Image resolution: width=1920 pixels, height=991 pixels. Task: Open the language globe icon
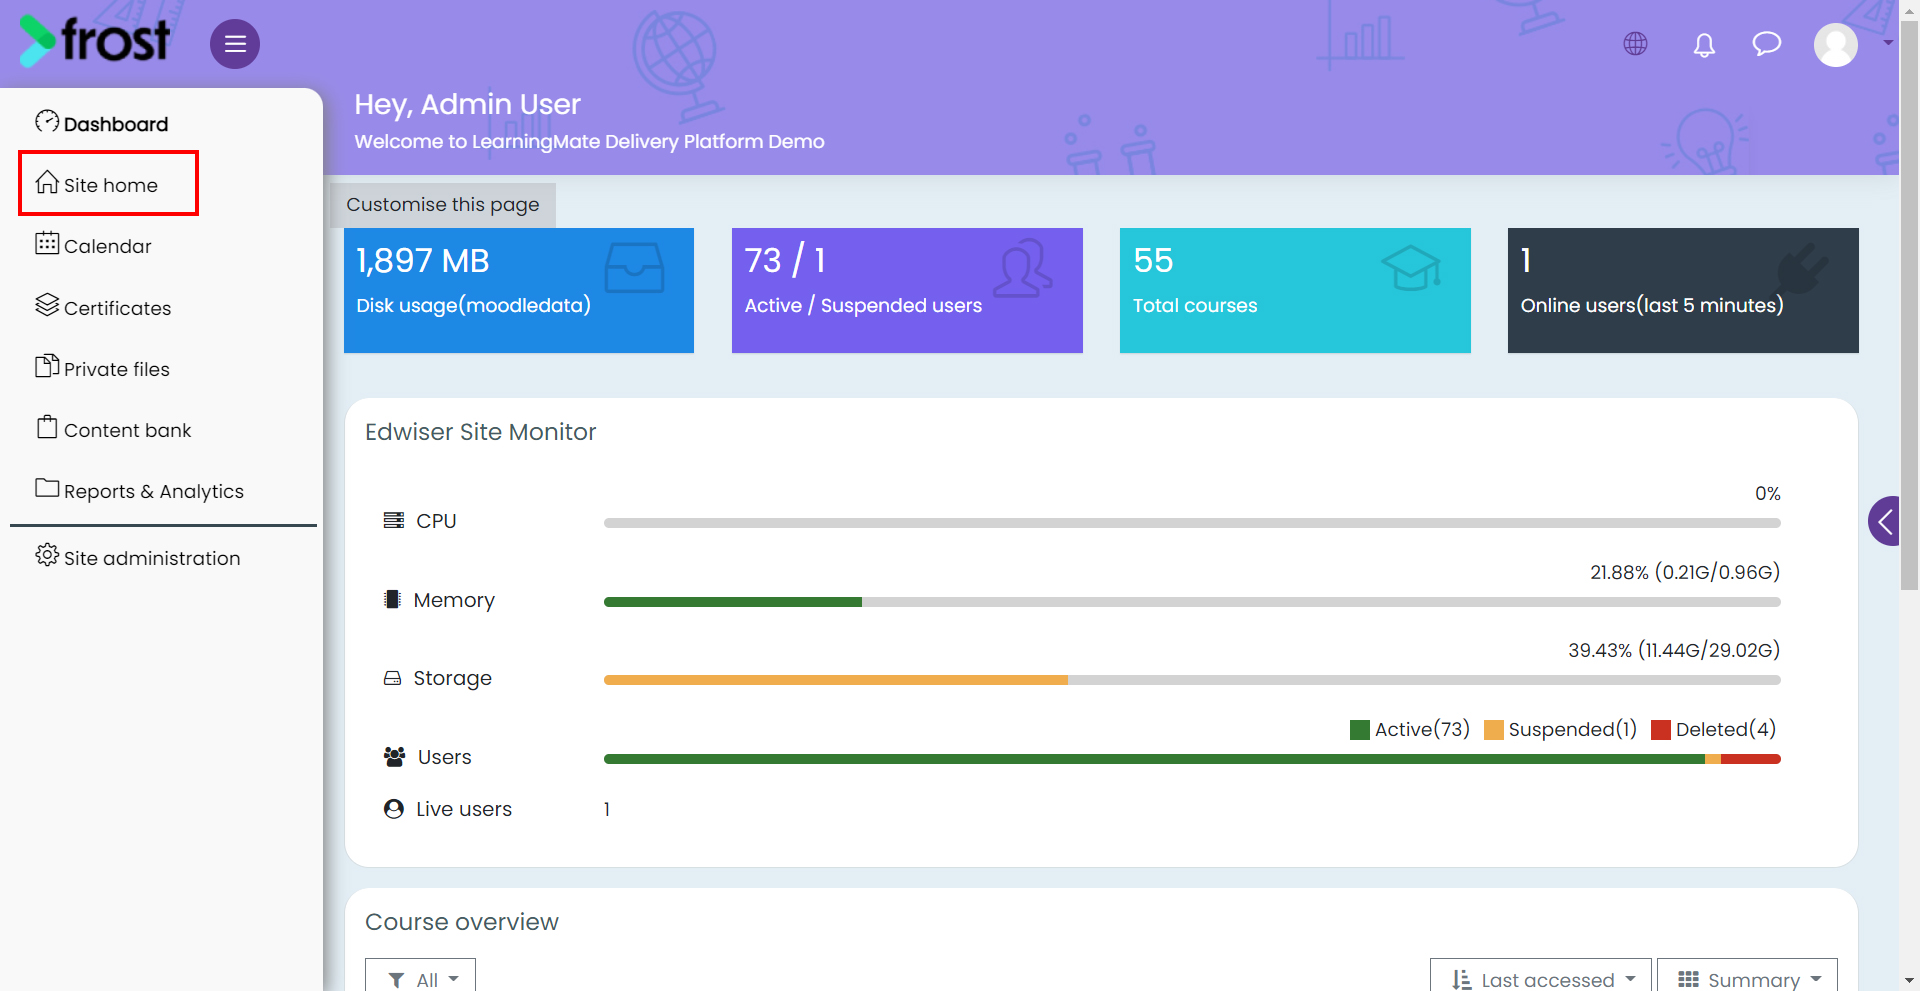pos(1636,44)
